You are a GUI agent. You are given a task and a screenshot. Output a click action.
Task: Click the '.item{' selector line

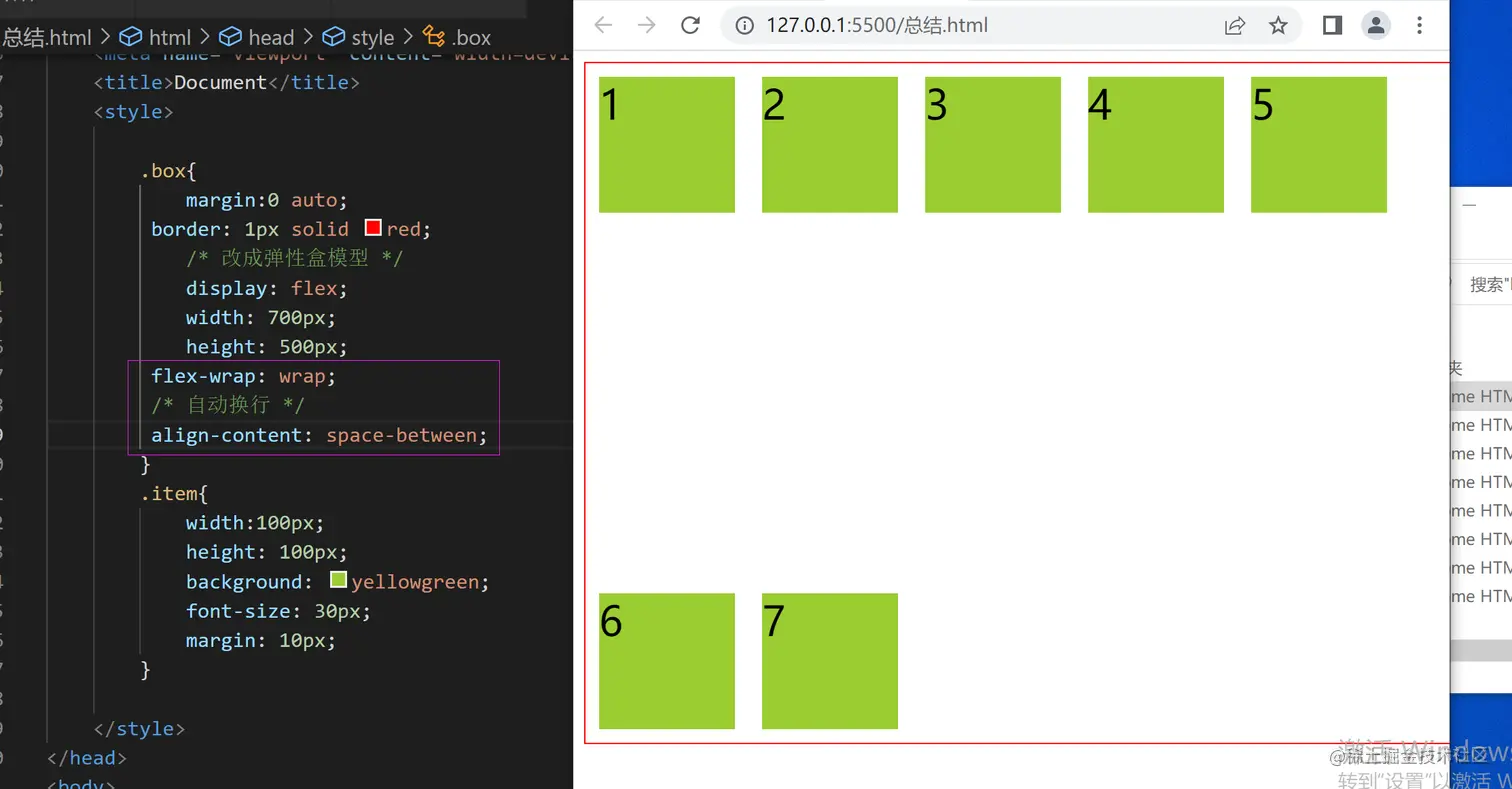[173, 494]
